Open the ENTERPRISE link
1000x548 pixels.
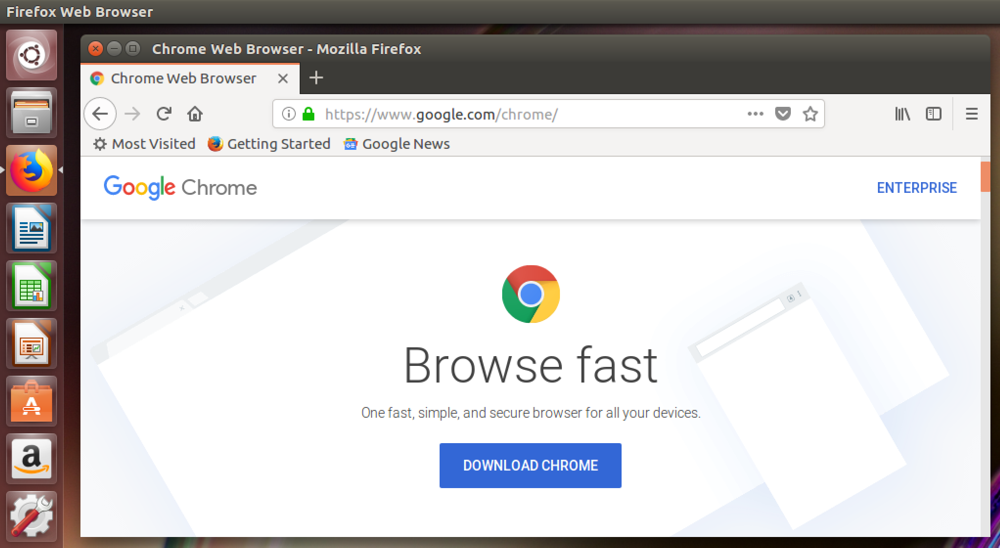coord(916,188)
